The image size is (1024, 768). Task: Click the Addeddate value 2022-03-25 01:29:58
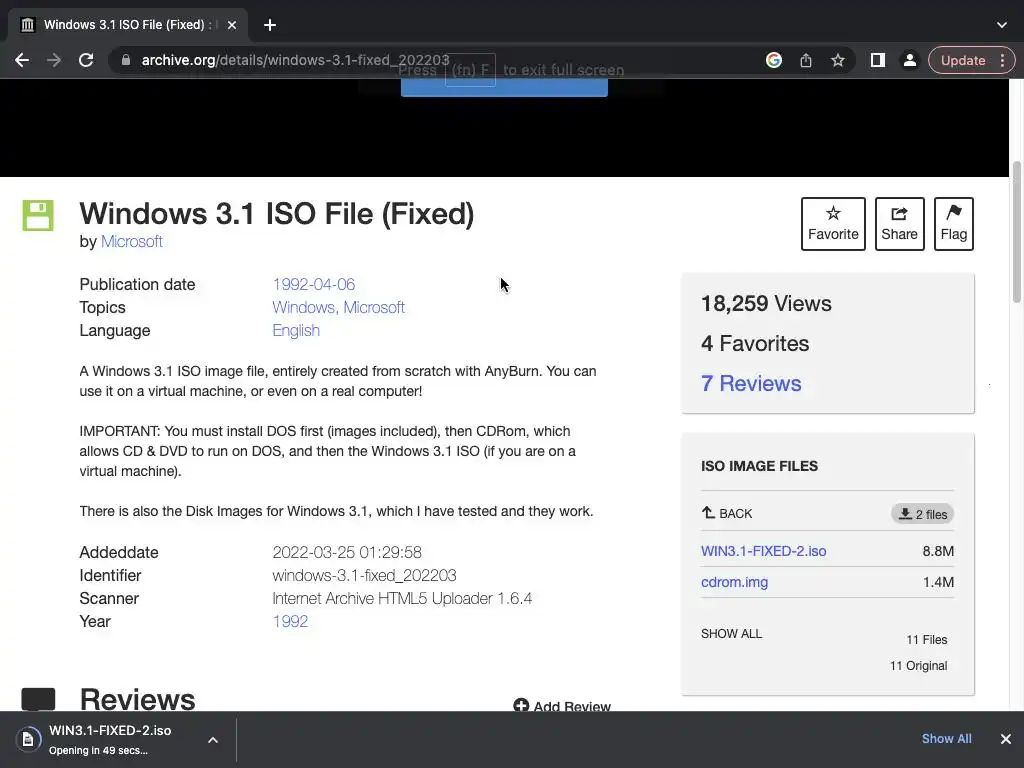(347, 552)
